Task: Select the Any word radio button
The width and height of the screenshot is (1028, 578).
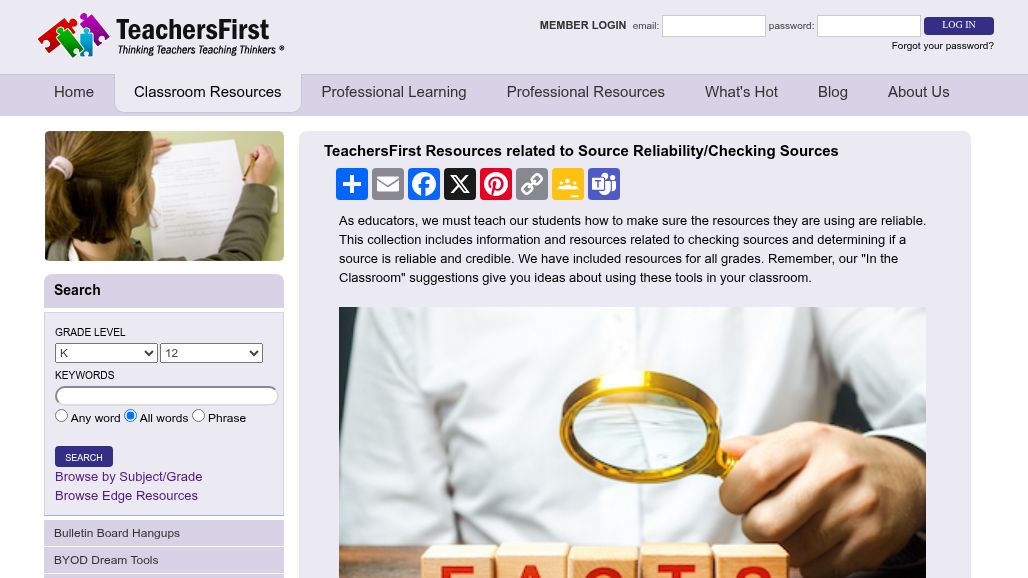Action: (62, 415)
